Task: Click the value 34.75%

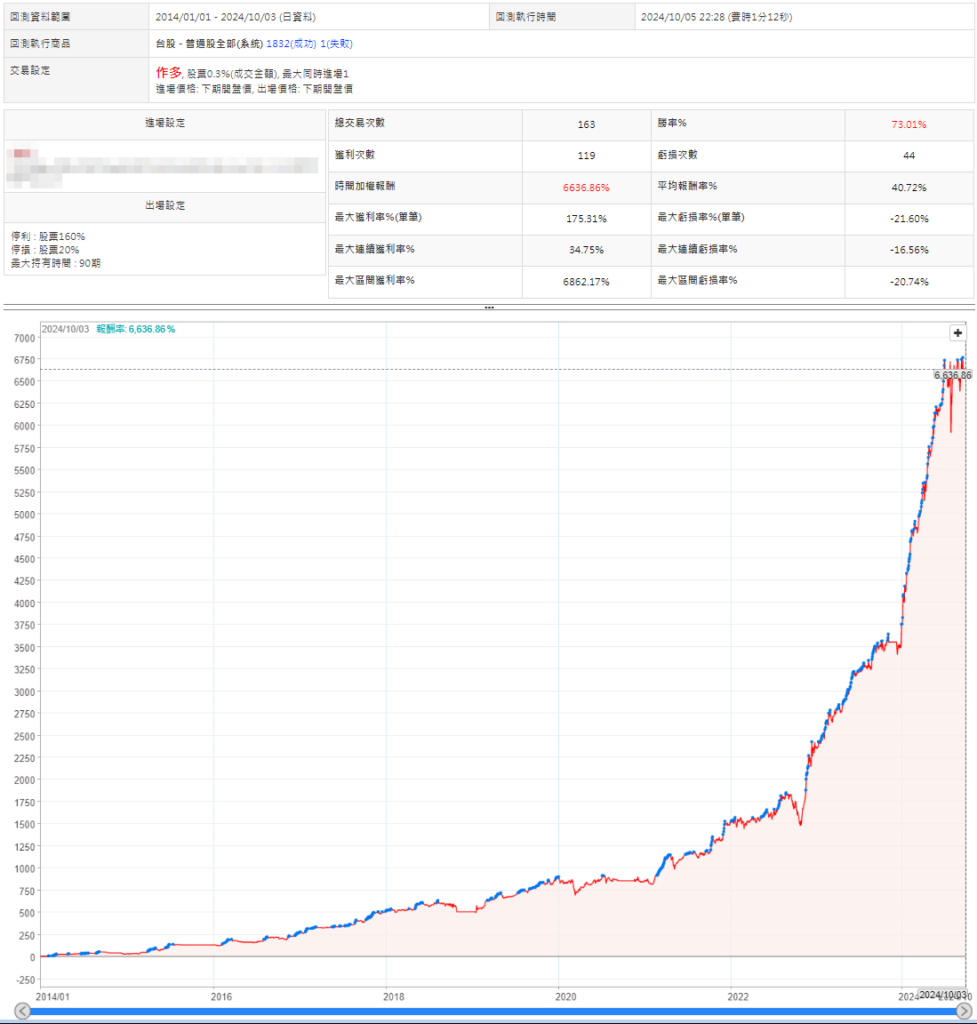Action: (586, 250)
